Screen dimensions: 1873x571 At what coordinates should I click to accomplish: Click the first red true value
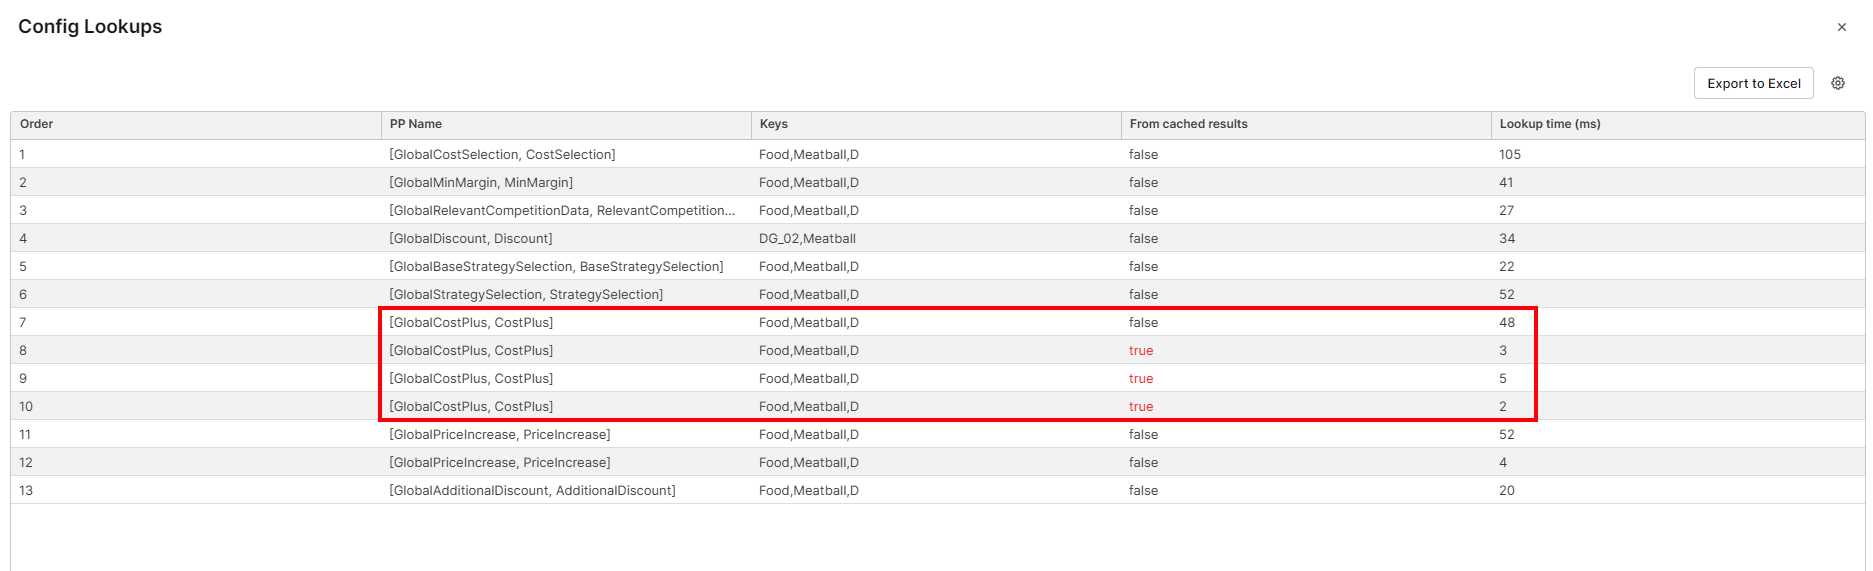[1141, 350]
